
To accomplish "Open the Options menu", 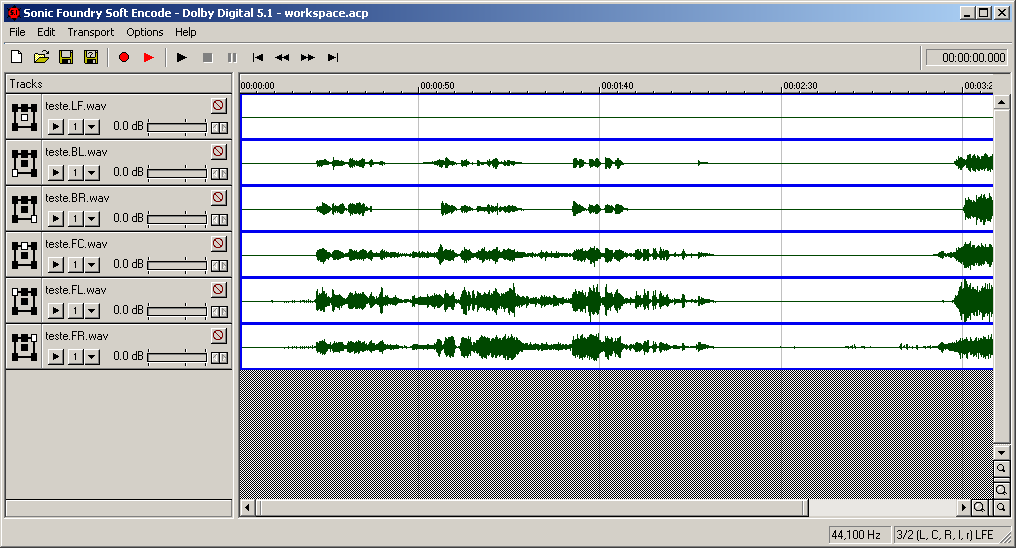I will click(x=144, y=32).
